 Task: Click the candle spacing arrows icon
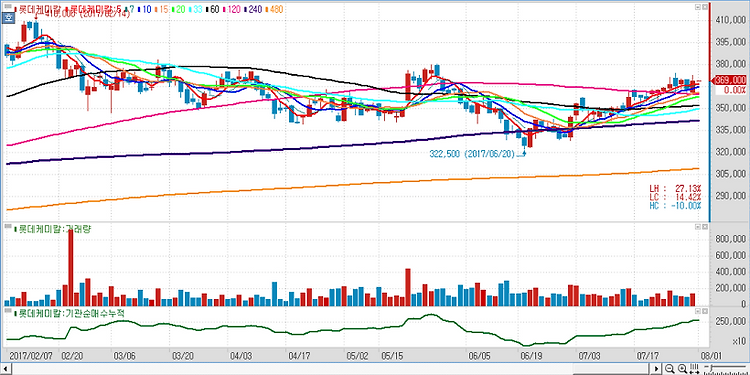pyautogui.click(x=694, y=368)
